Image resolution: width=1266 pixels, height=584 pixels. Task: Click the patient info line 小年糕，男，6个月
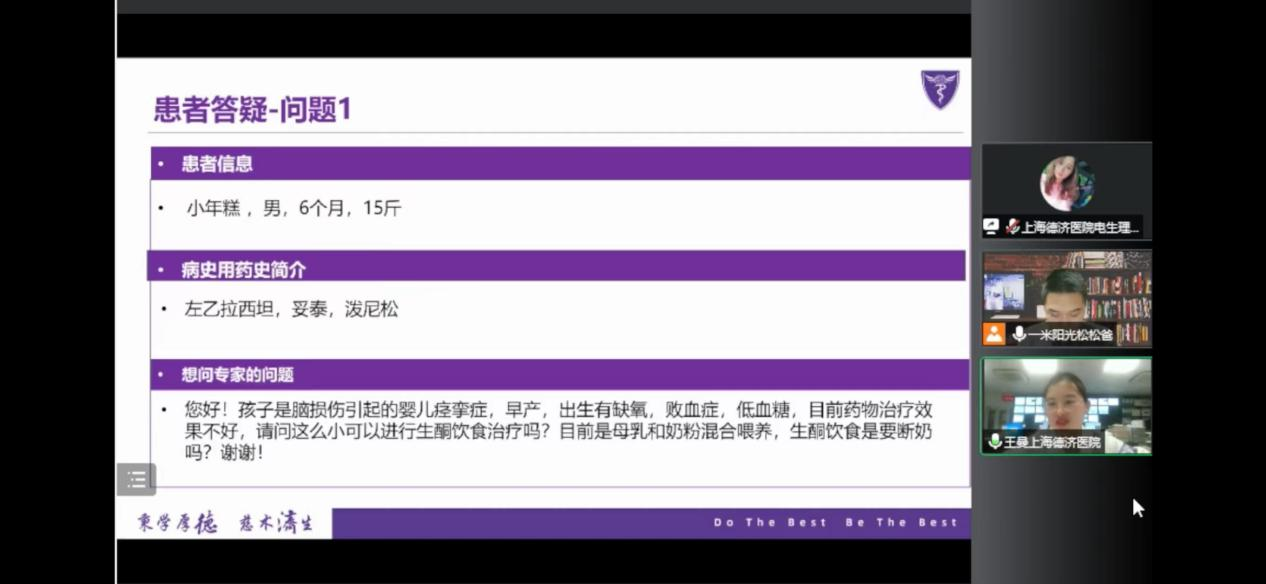point(293,209)
